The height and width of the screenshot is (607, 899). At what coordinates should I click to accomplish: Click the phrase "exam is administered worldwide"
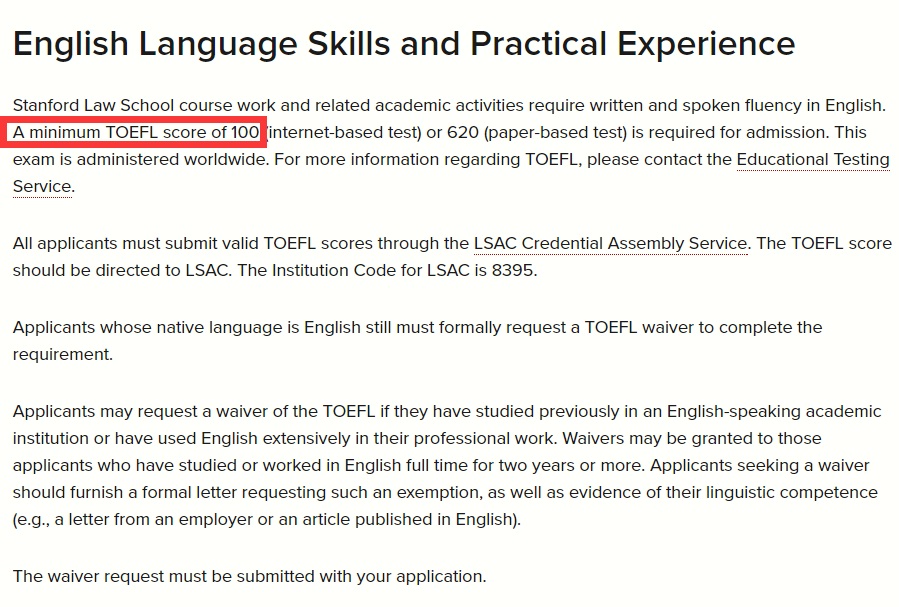[x=140, y=159]
